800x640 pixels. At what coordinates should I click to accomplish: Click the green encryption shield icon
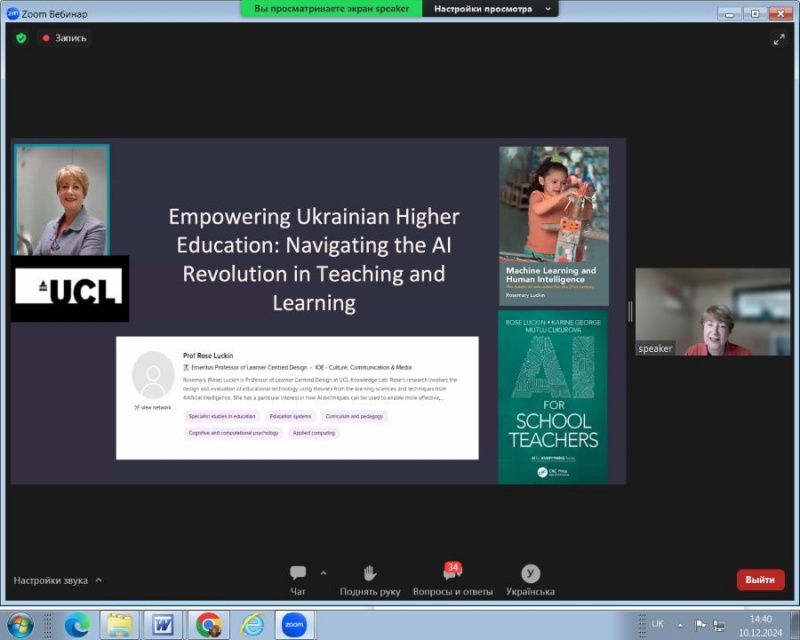pyautogui.click(x=21, y=38)
